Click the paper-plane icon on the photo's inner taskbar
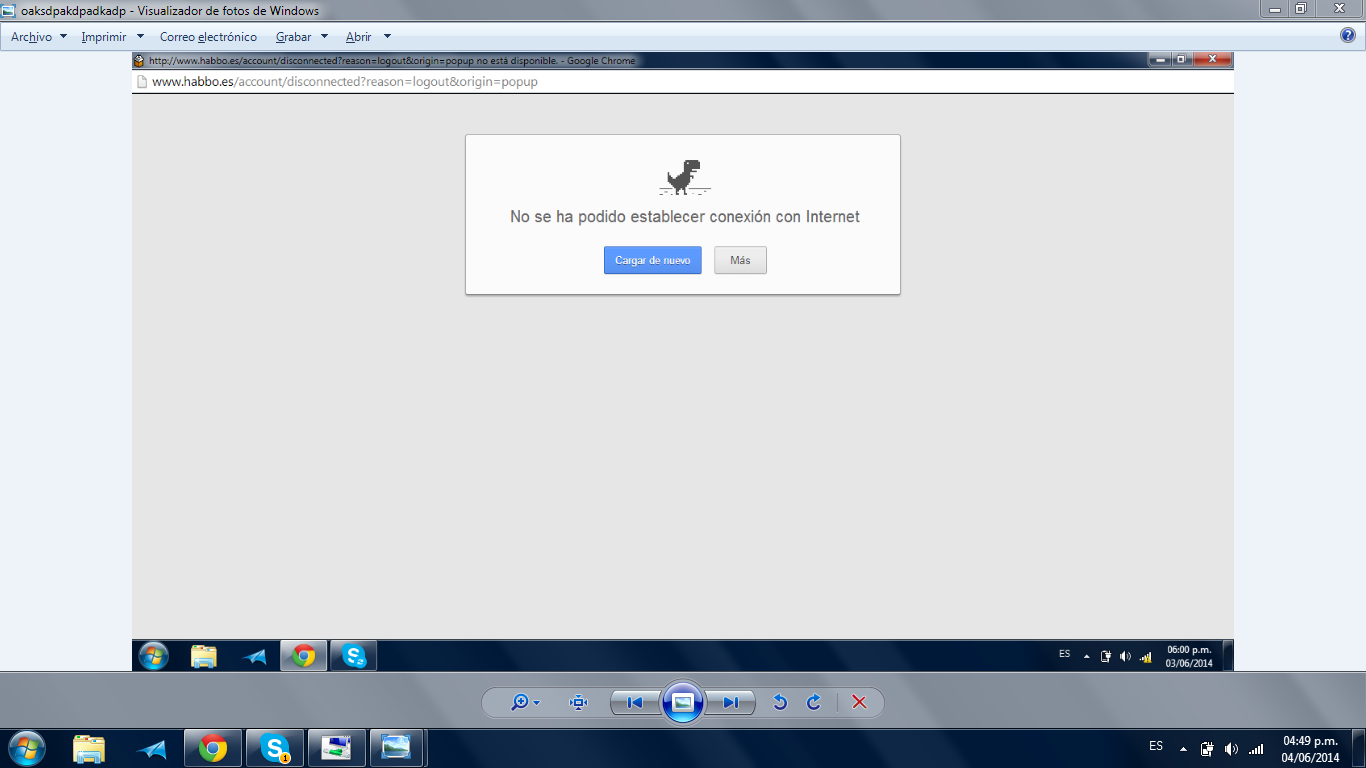The image size is (1366, 768). pos(255,657)
